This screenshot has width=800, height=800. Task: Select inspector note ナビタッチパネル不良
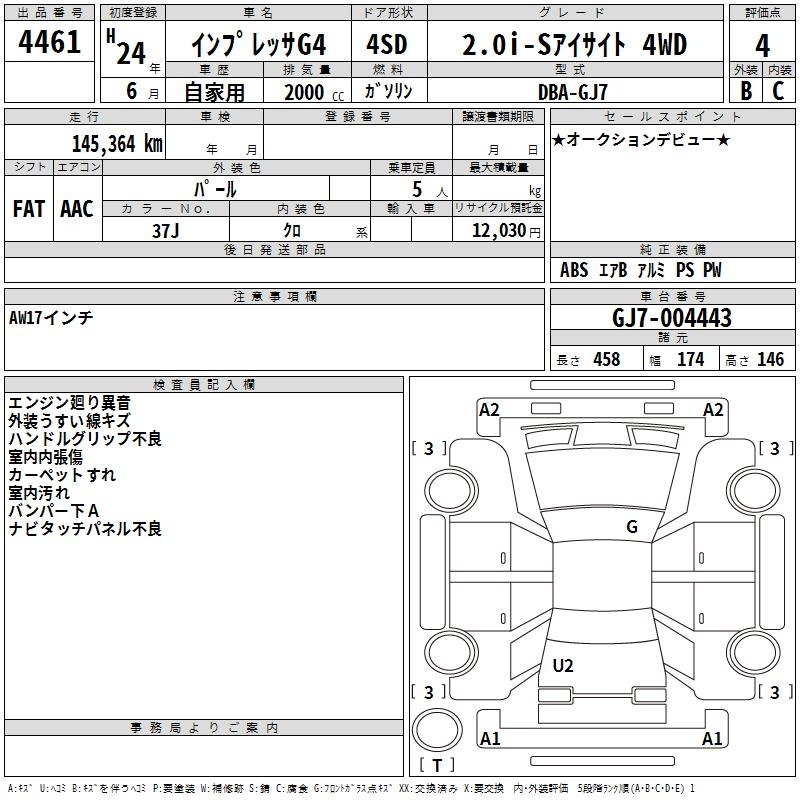click(x=85, y=528)
